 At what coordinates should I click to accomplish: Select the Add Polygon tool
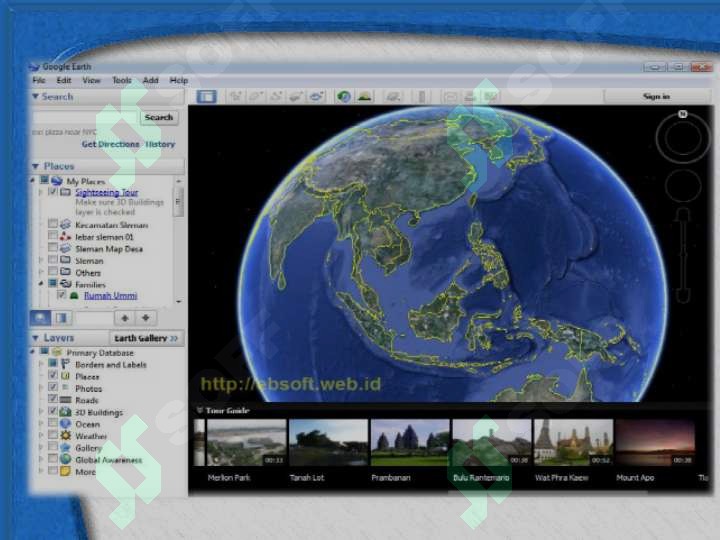pyautogui.click(x=256, y=96)
